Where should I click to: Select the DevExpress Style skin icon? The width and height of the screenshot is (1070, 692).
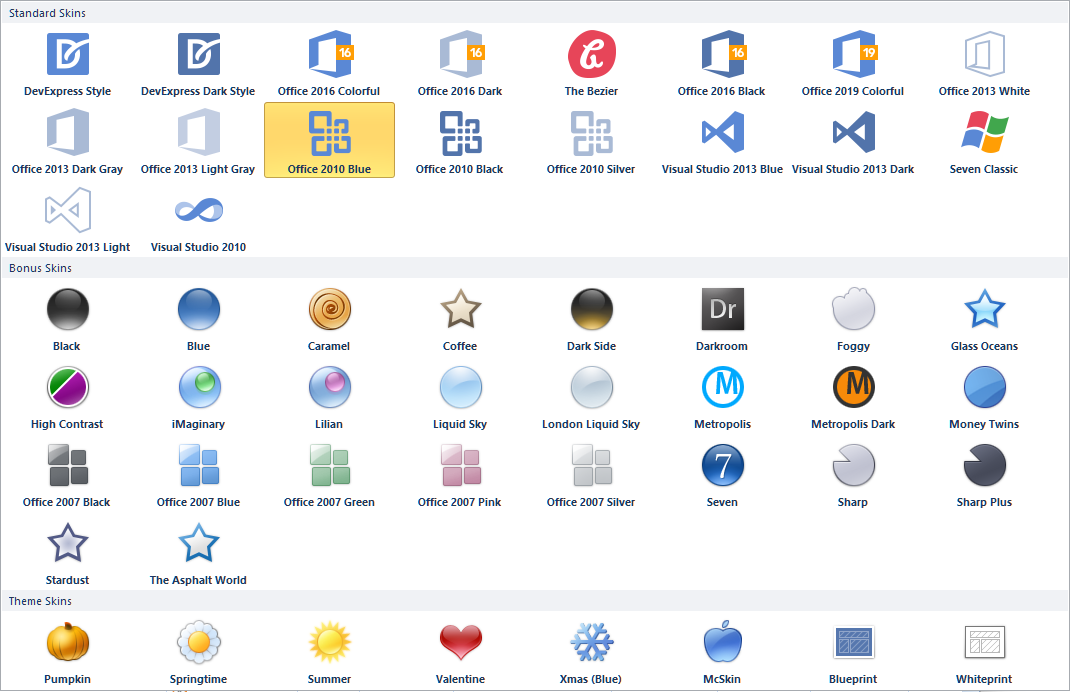point(68,54)
